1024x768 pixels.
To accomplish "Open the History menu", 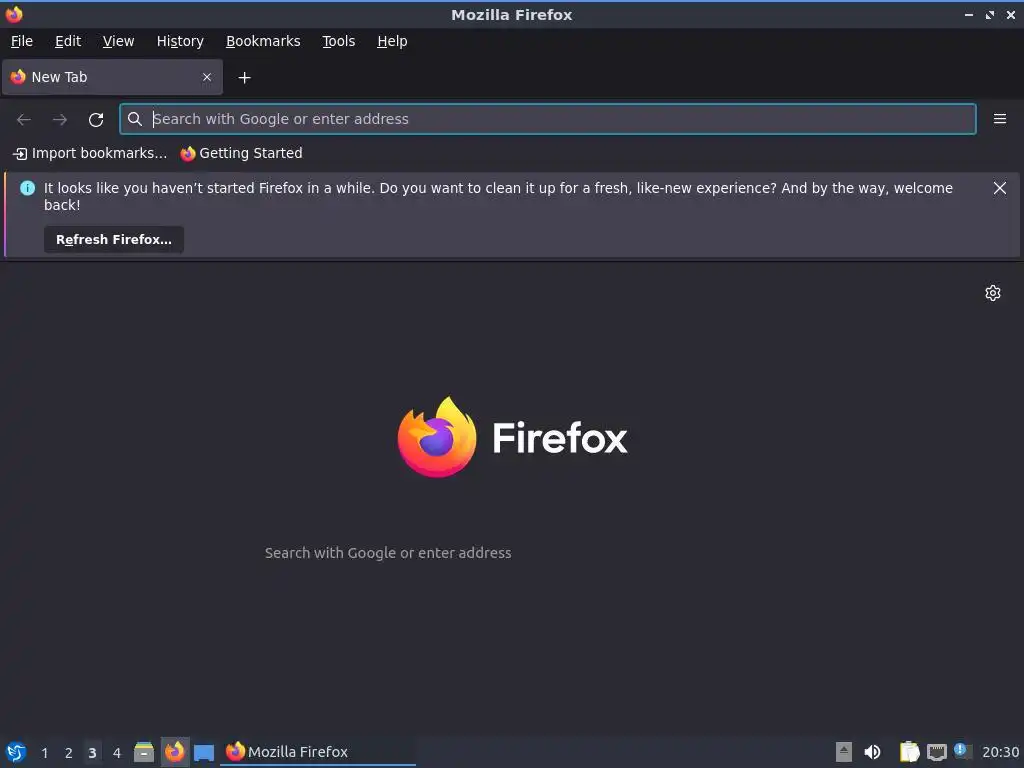I will coord(180,41).
